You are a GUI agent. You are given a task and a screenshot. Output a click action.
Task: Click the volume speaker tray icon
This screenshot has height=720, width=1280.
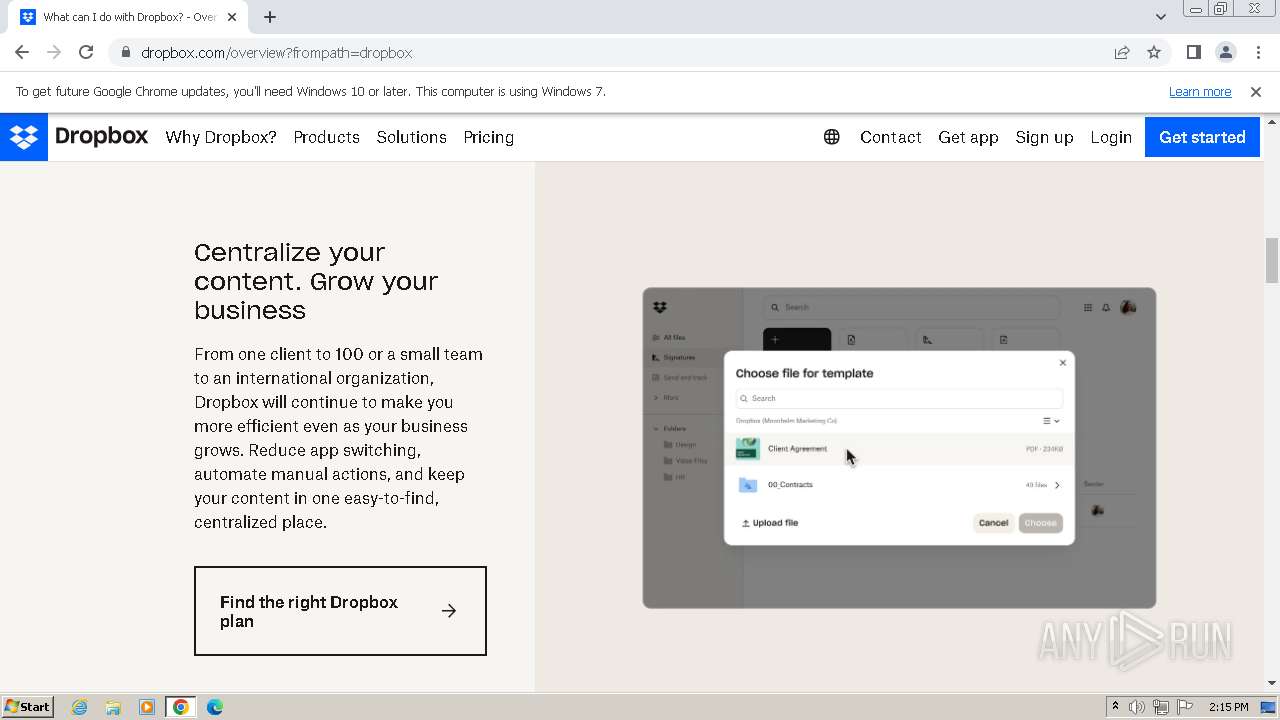[1137, 707]
